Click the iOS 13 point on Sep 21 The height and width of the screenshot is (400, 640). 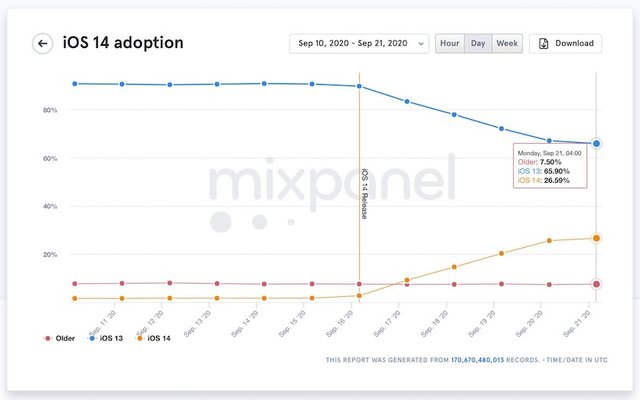point(596,144)
